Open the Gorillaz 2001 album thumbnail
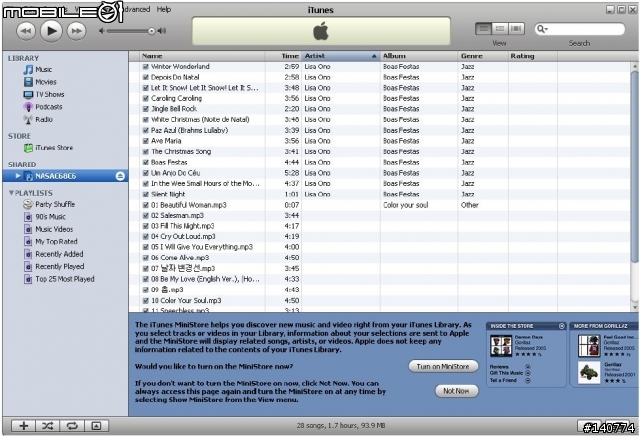 (589, 373)
